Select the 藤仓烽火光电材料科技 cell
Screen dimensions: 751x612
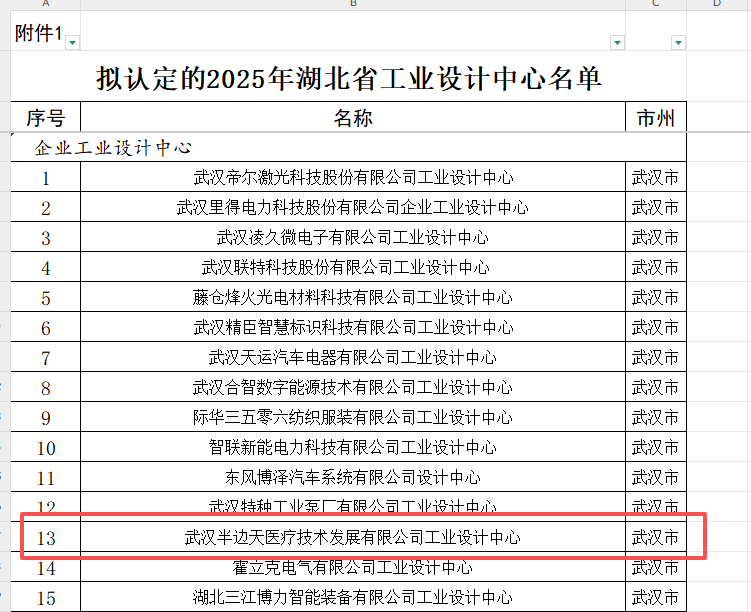click(x=353, y=298)
